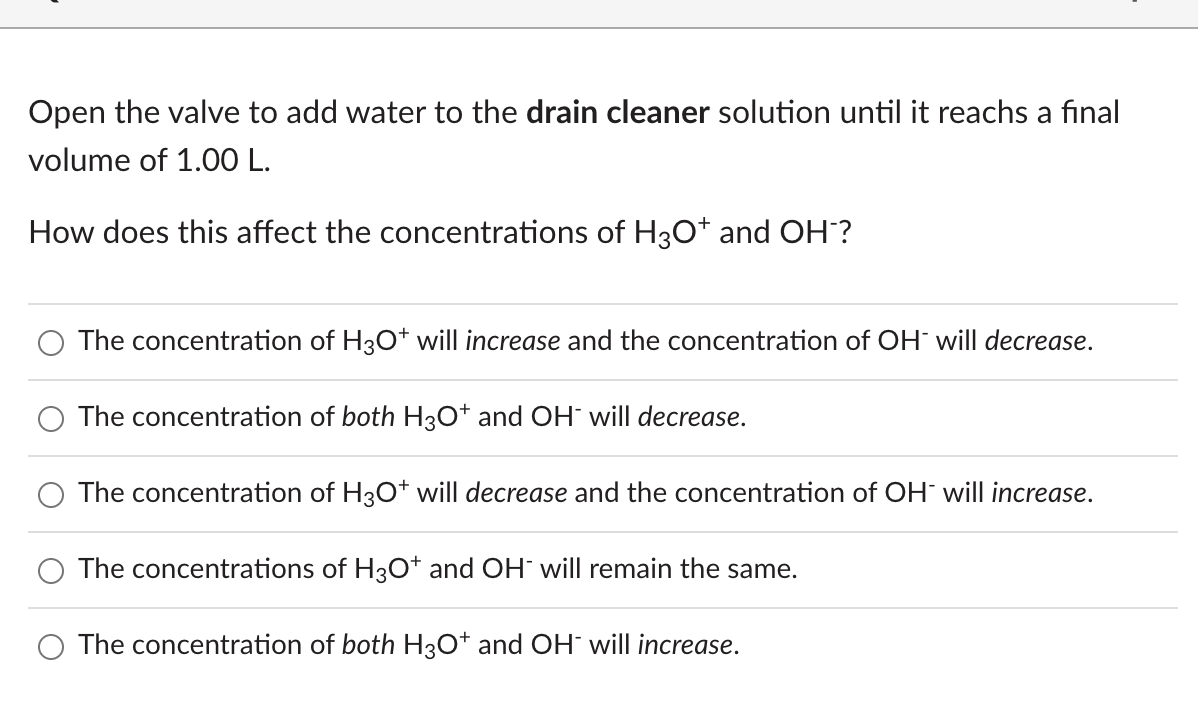
Task: Select radio for H3O+ decrease, OH- increase
Action: coord(51,495)
